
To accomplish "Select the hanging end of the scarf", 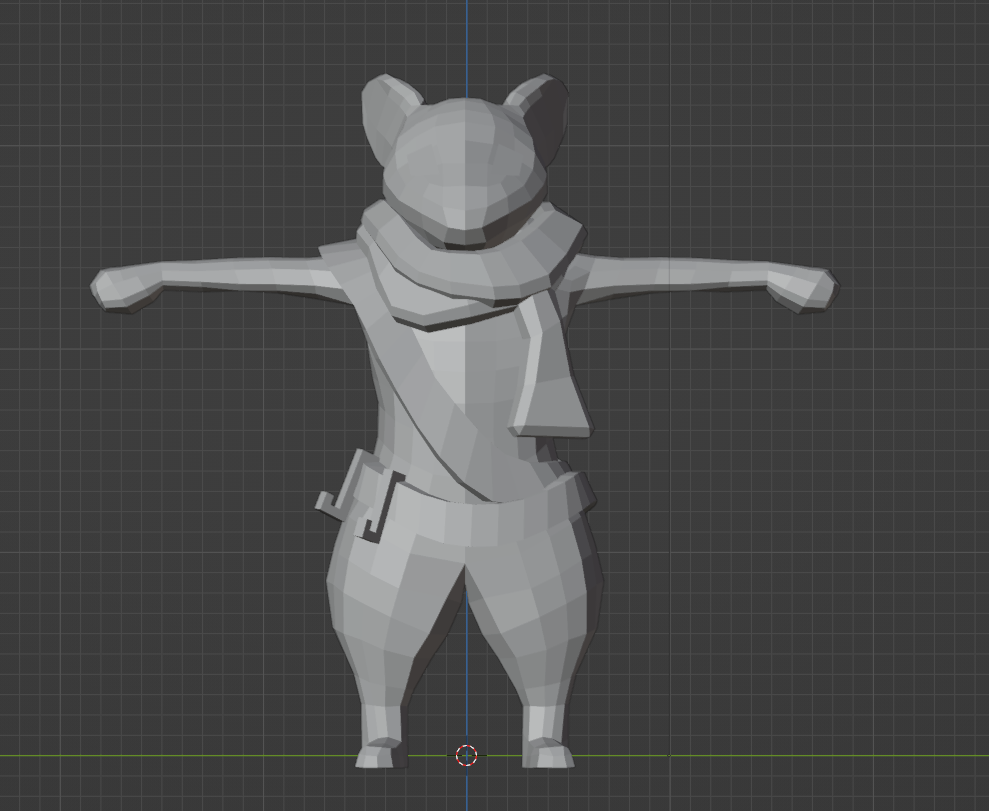I will (x=547, y=380).
